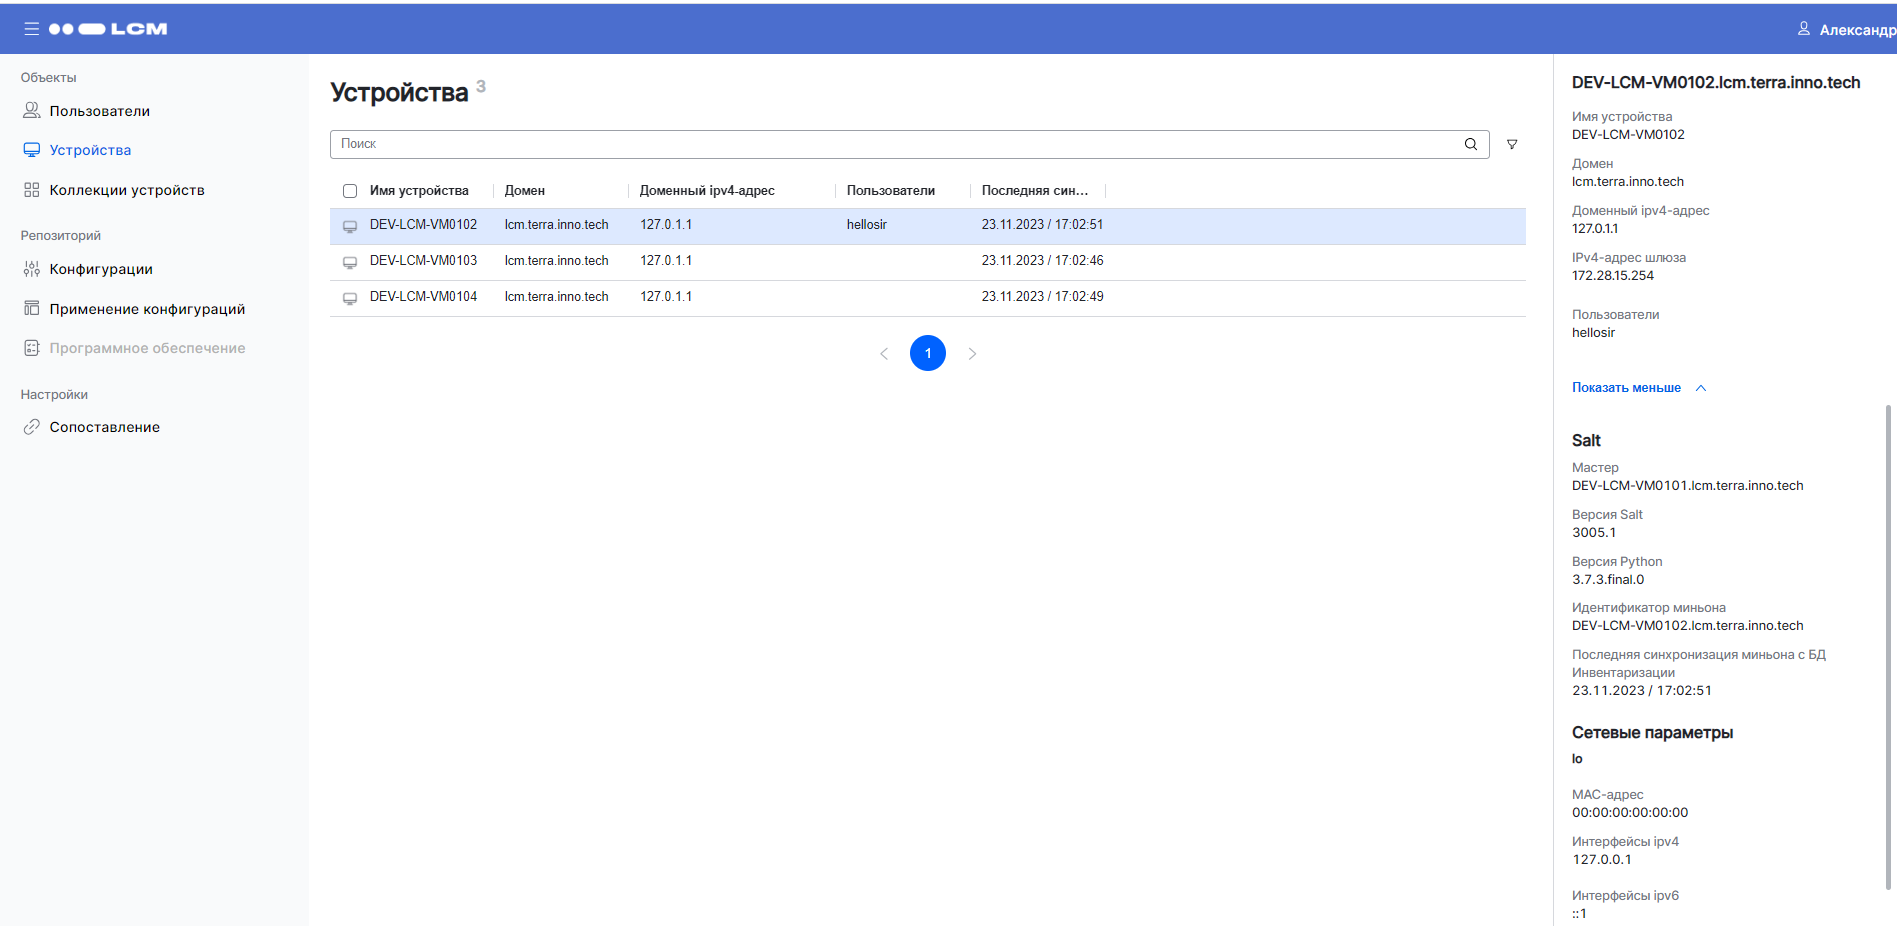Open Пользователи in the sidebar

click(x=99, y=111)
